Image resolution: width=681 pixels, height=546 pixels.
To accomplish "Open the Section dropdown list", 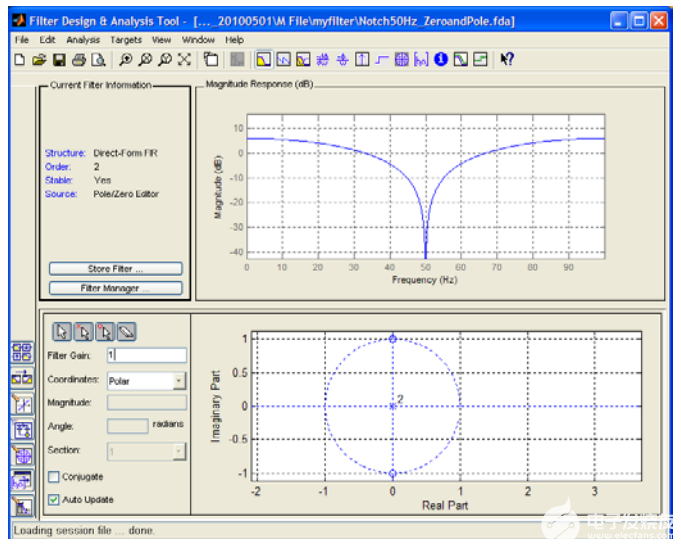I will pos(178,451).
